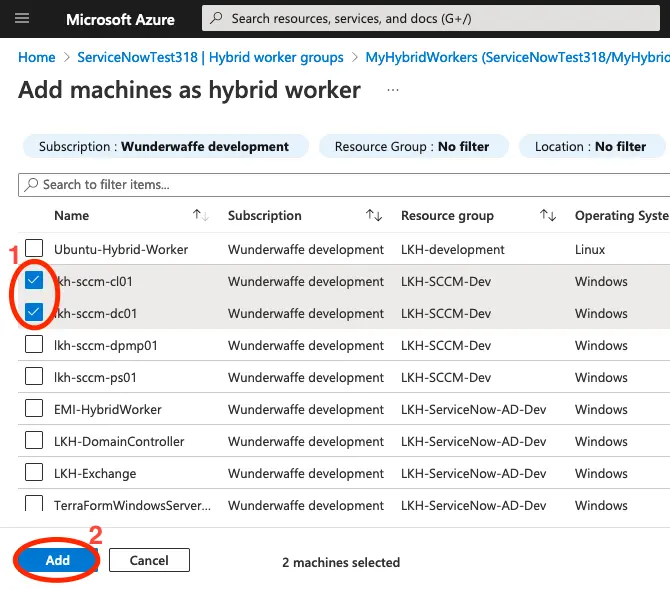
Task: Click the Microsoft Azure logo text
Action: [120, 19]
